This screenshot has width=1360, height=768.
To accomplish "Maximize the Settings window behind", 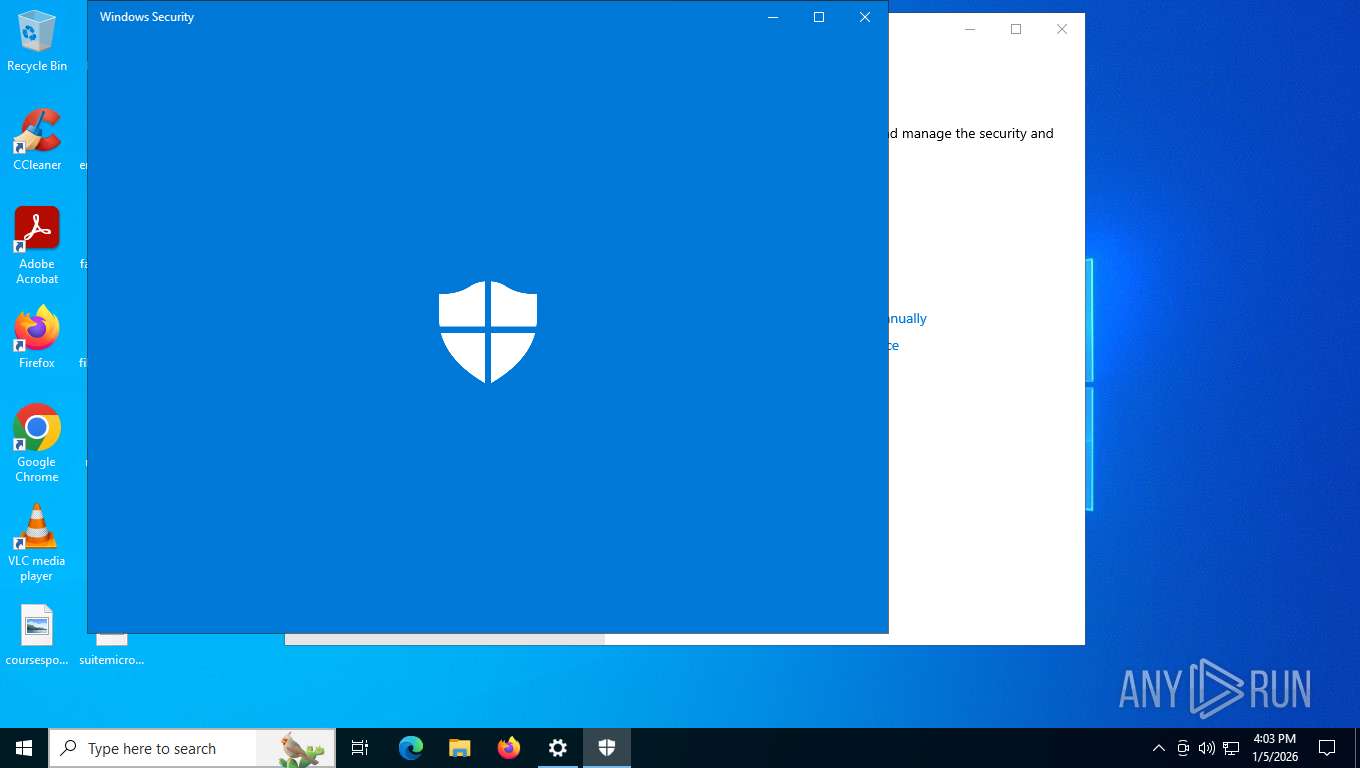I will click(1016, 29).
